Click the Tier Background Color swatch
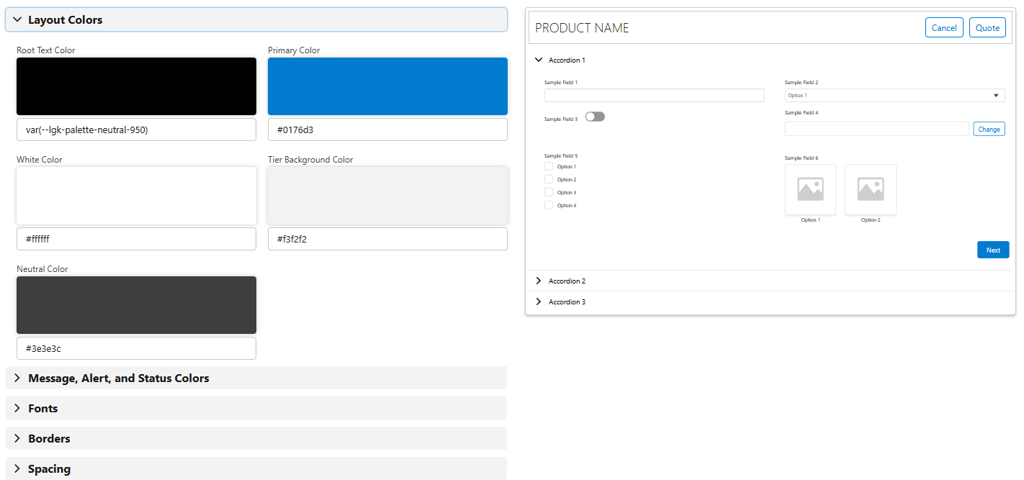 (388, 195)
